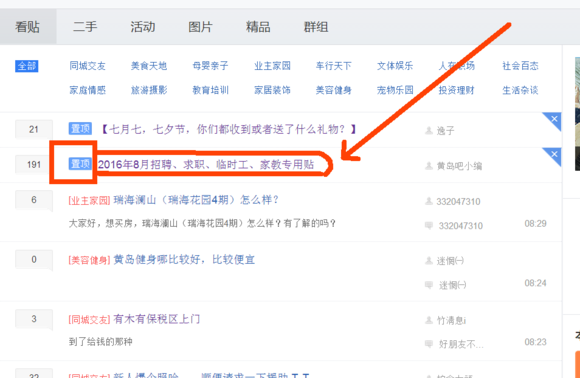Click the 置顶 badge on 七夕节 post
The image size is (580, 378).
[x=80, y=129]
